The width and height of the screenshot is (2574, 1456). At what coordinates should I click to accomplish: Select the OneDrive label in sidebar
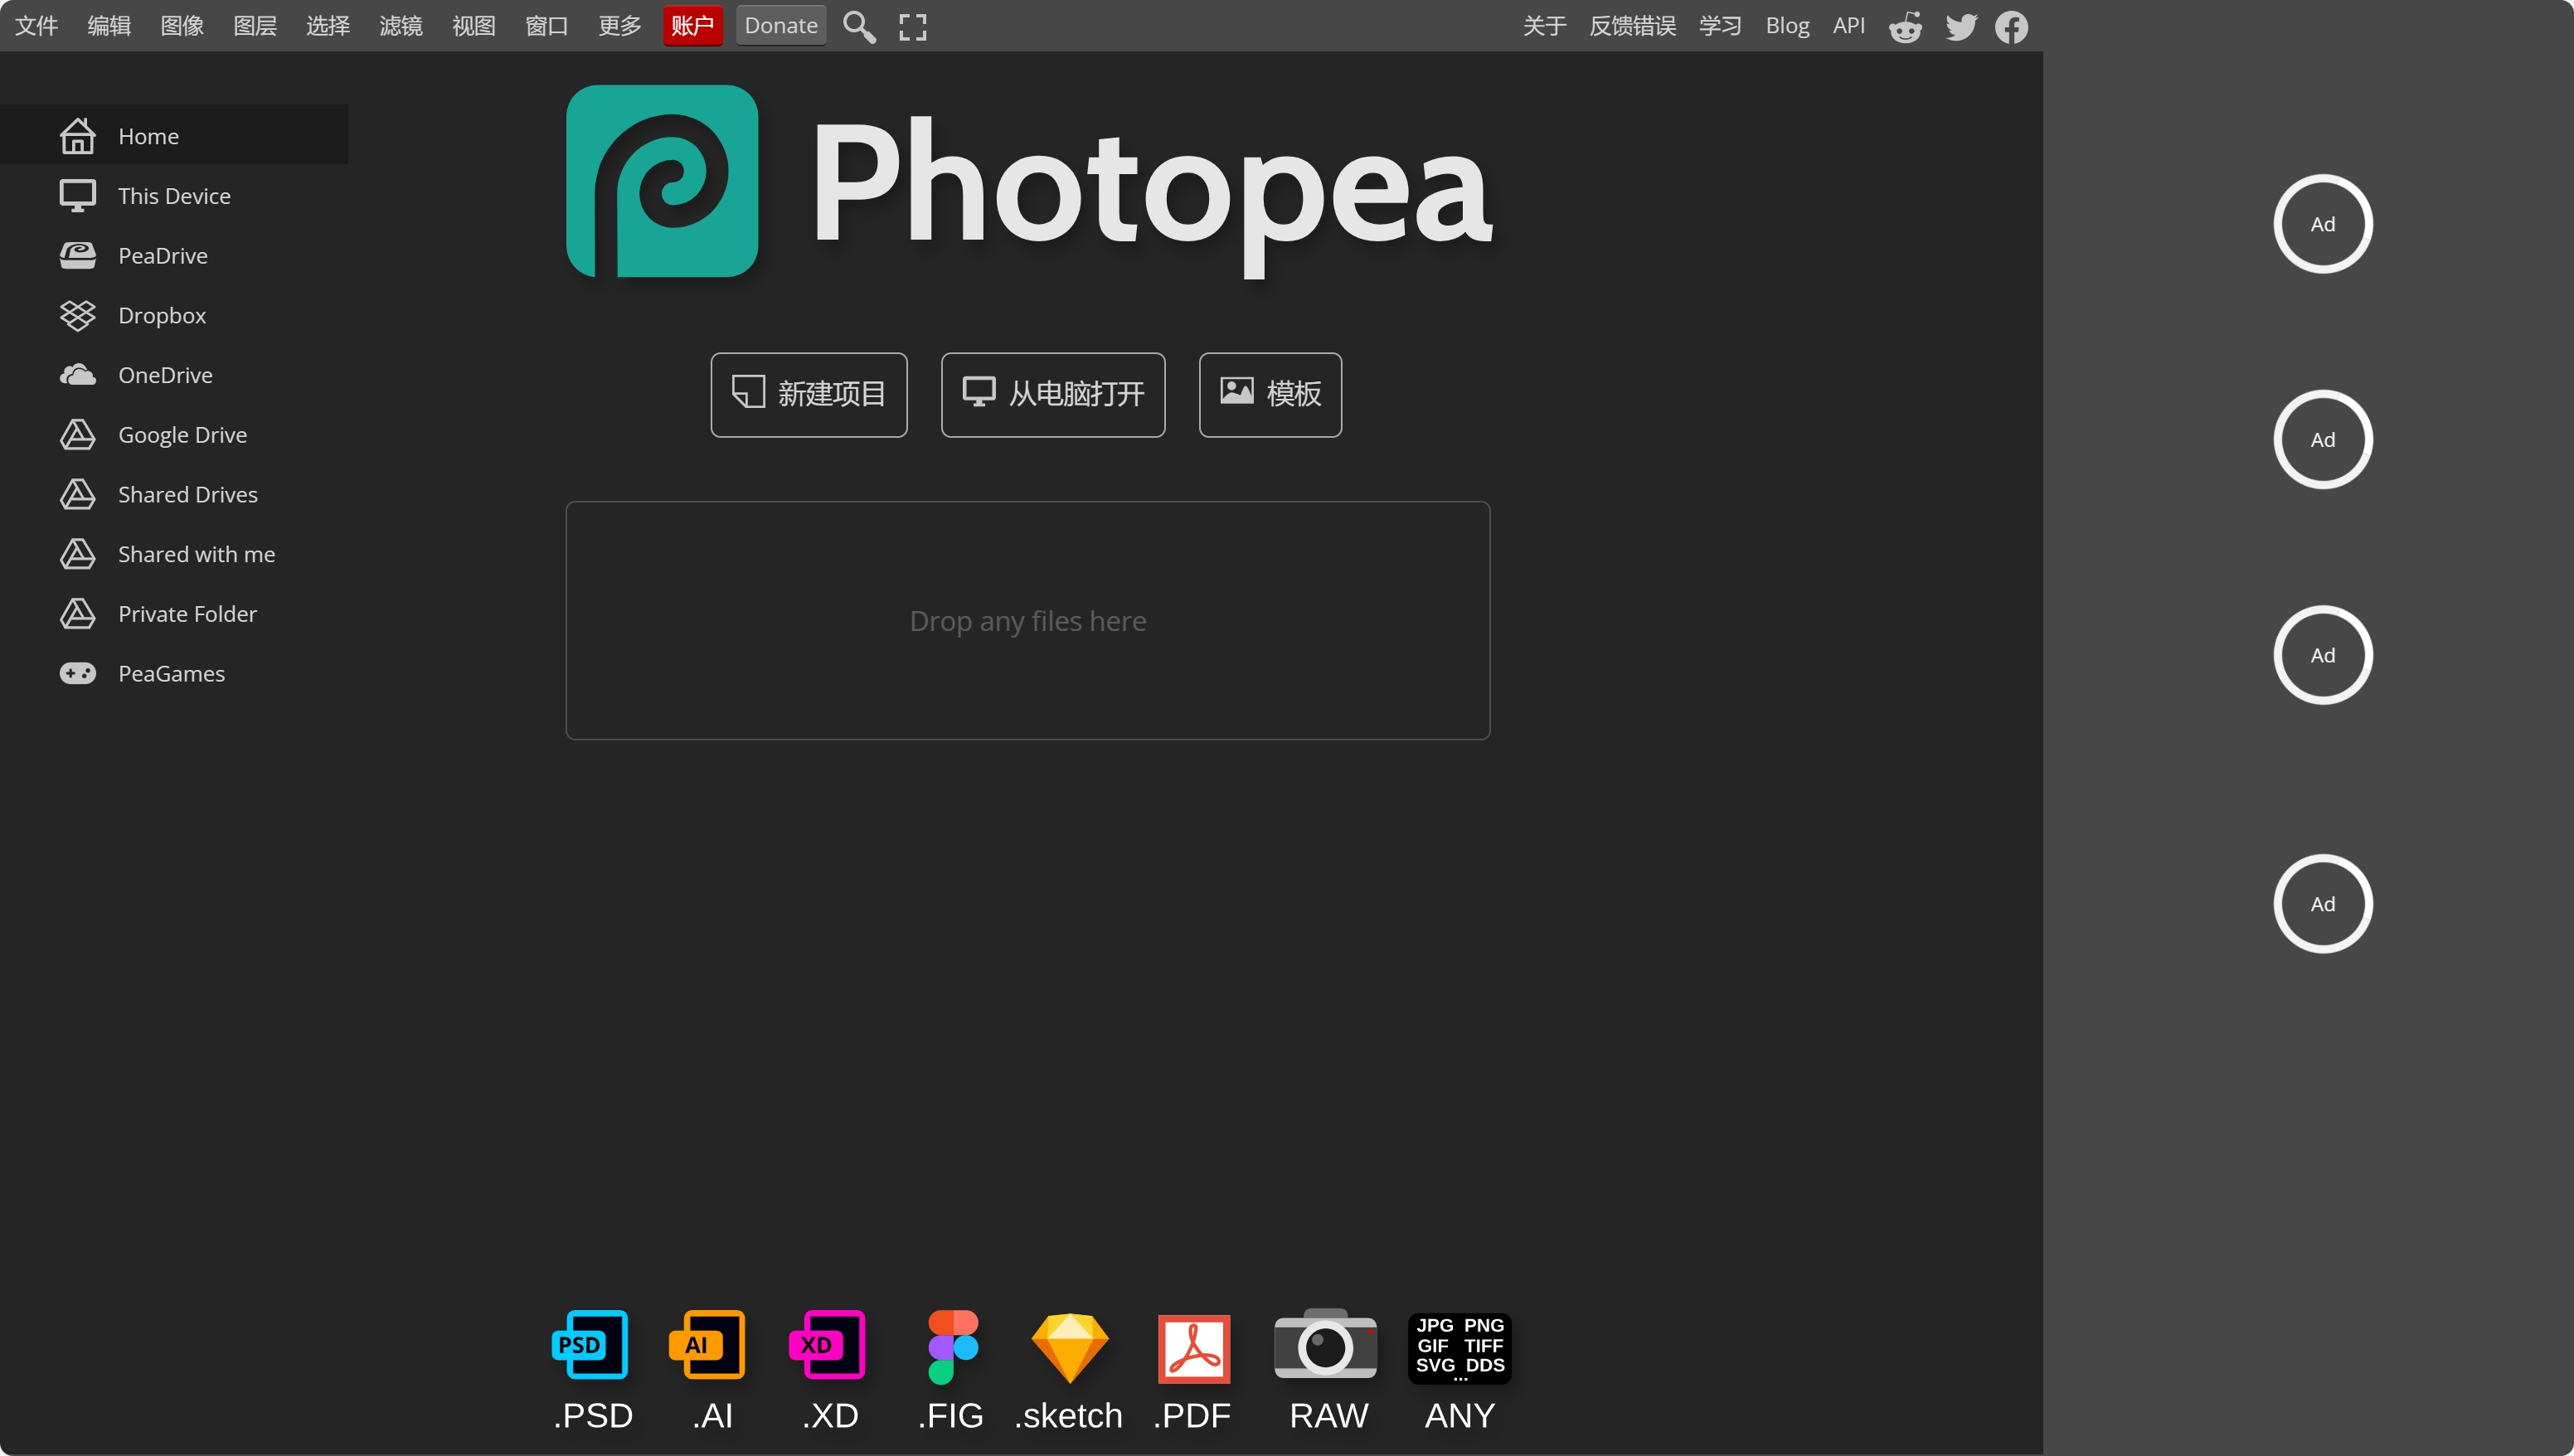(x=165, y=375)
